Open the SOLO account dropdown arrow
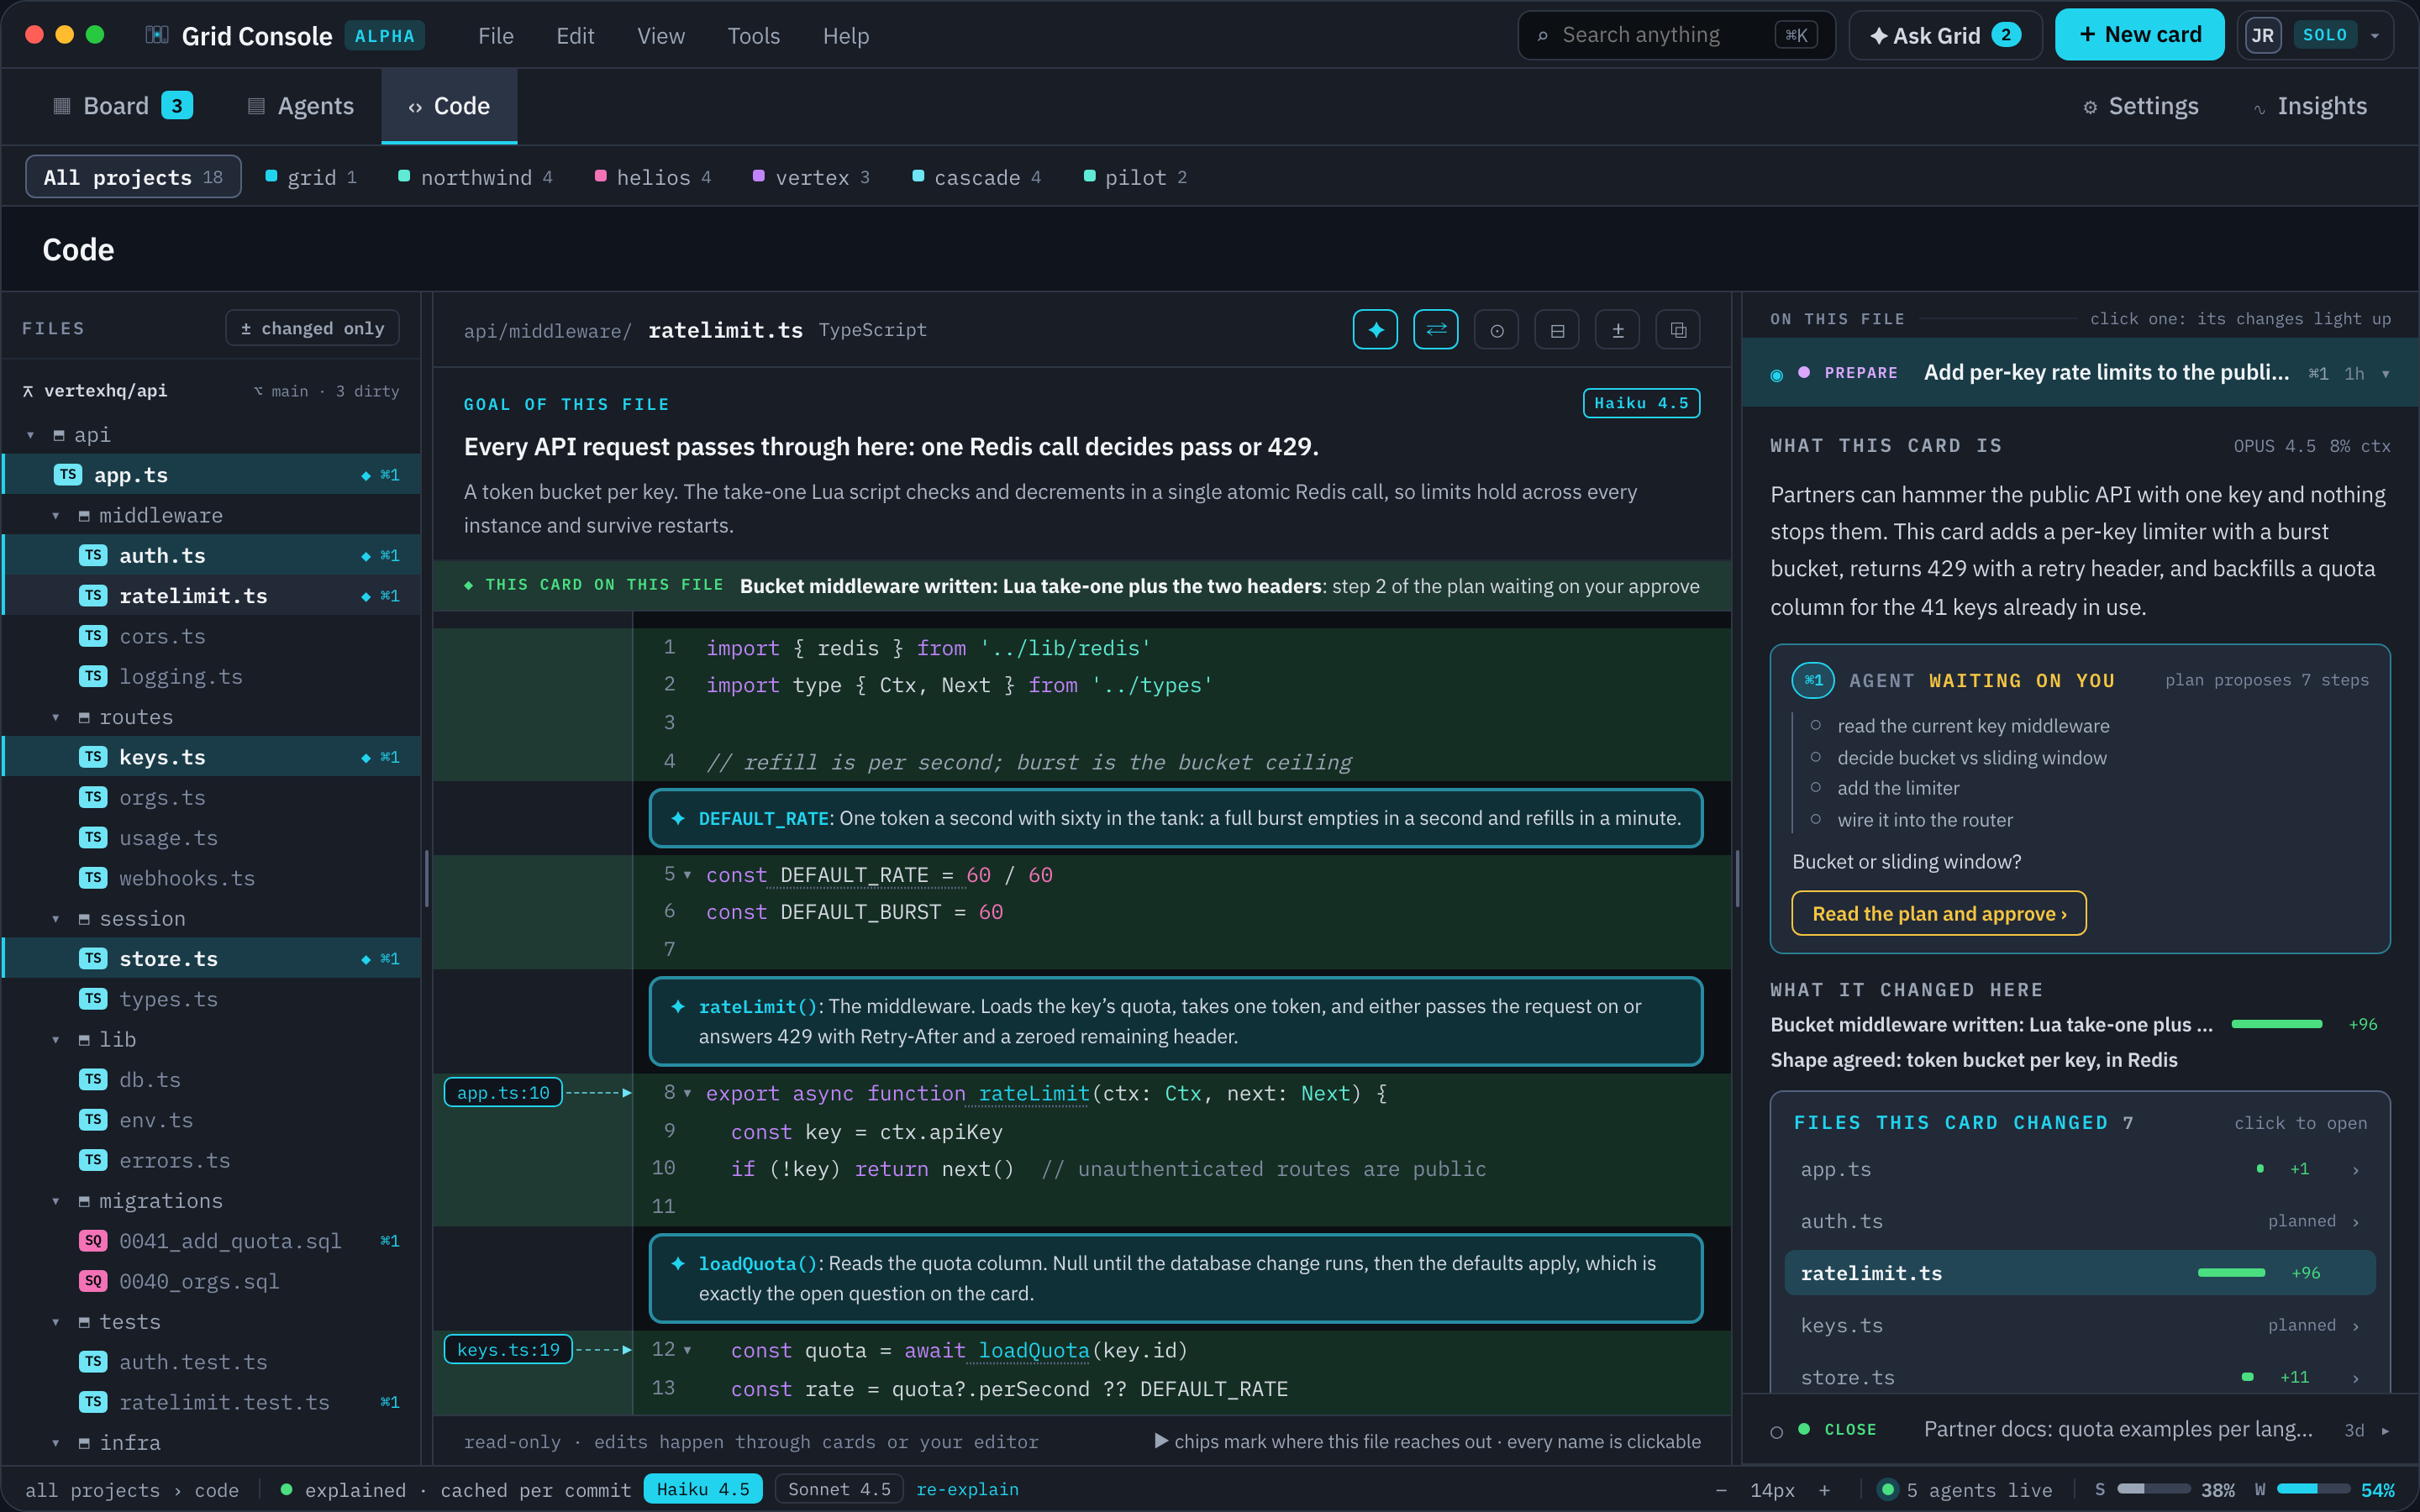The height and width of the screenshot is (1512, 2420). pyautogui.click(x=2375, y=36)
